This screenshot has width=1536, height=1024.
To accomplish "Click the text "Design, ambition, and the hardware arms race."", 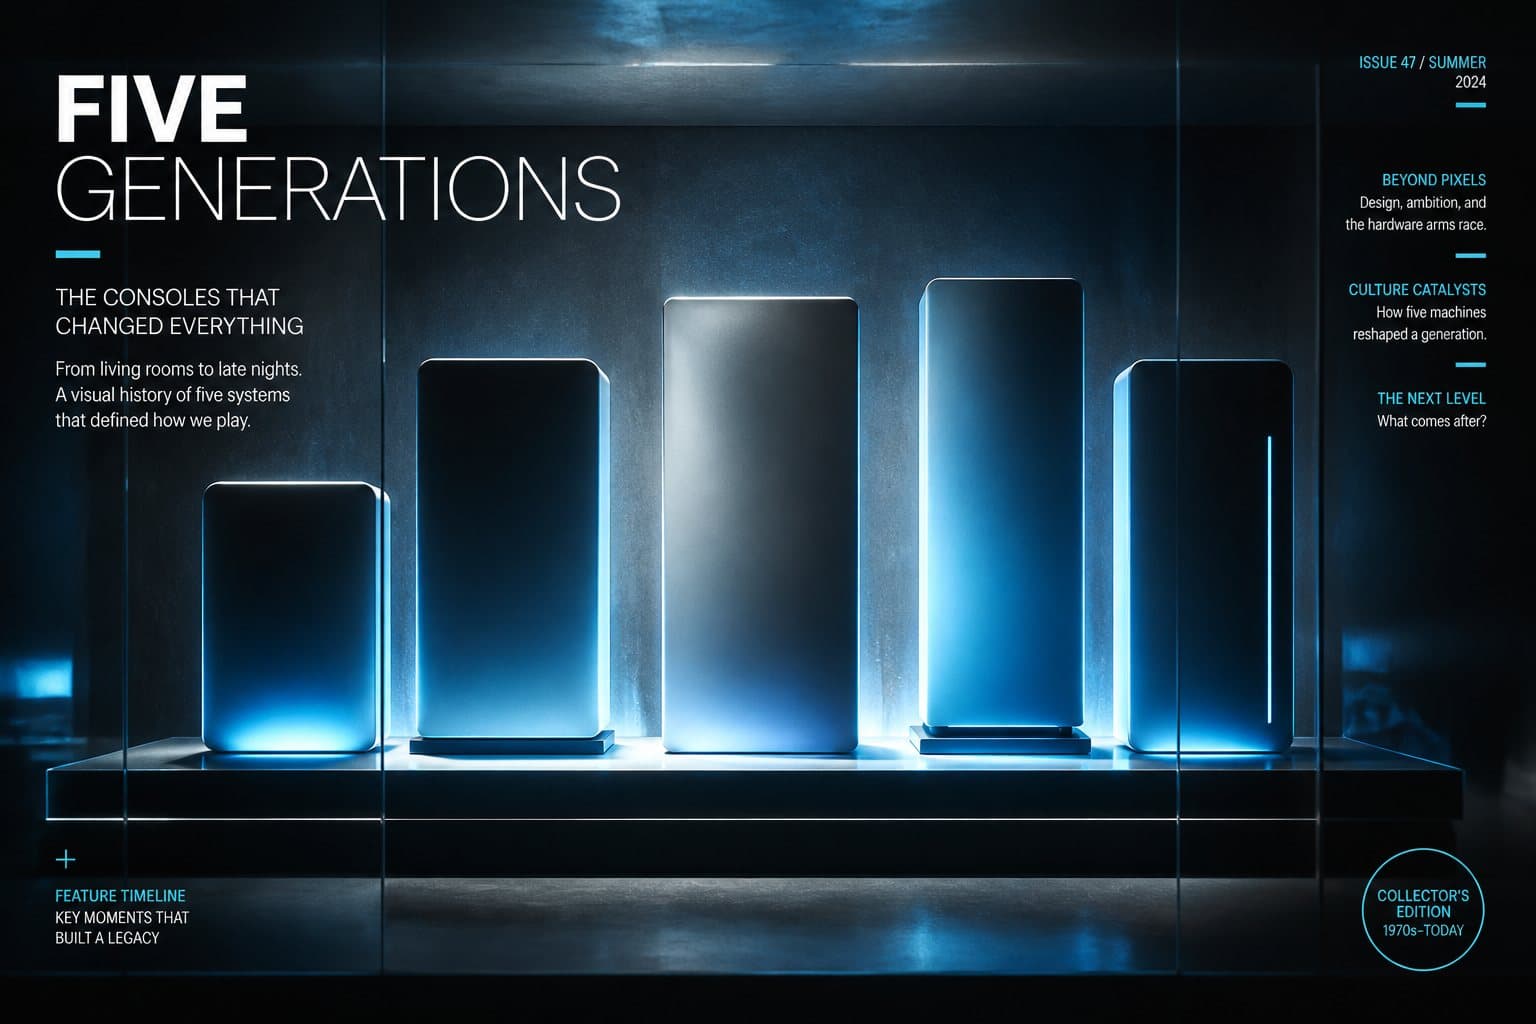I will click(1415, 214).
